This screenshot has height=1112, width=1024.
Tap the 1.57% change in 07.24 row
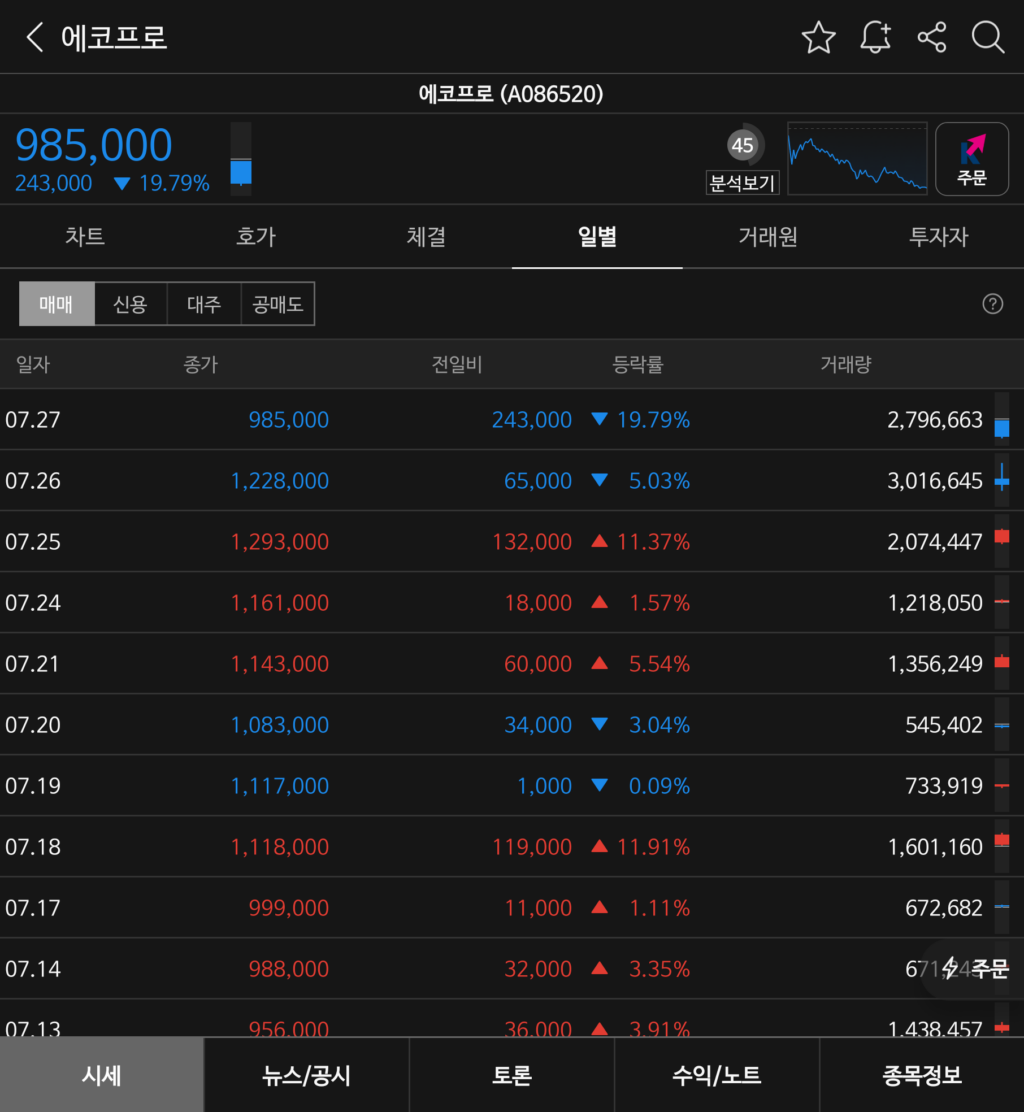[x=660, y=603]
